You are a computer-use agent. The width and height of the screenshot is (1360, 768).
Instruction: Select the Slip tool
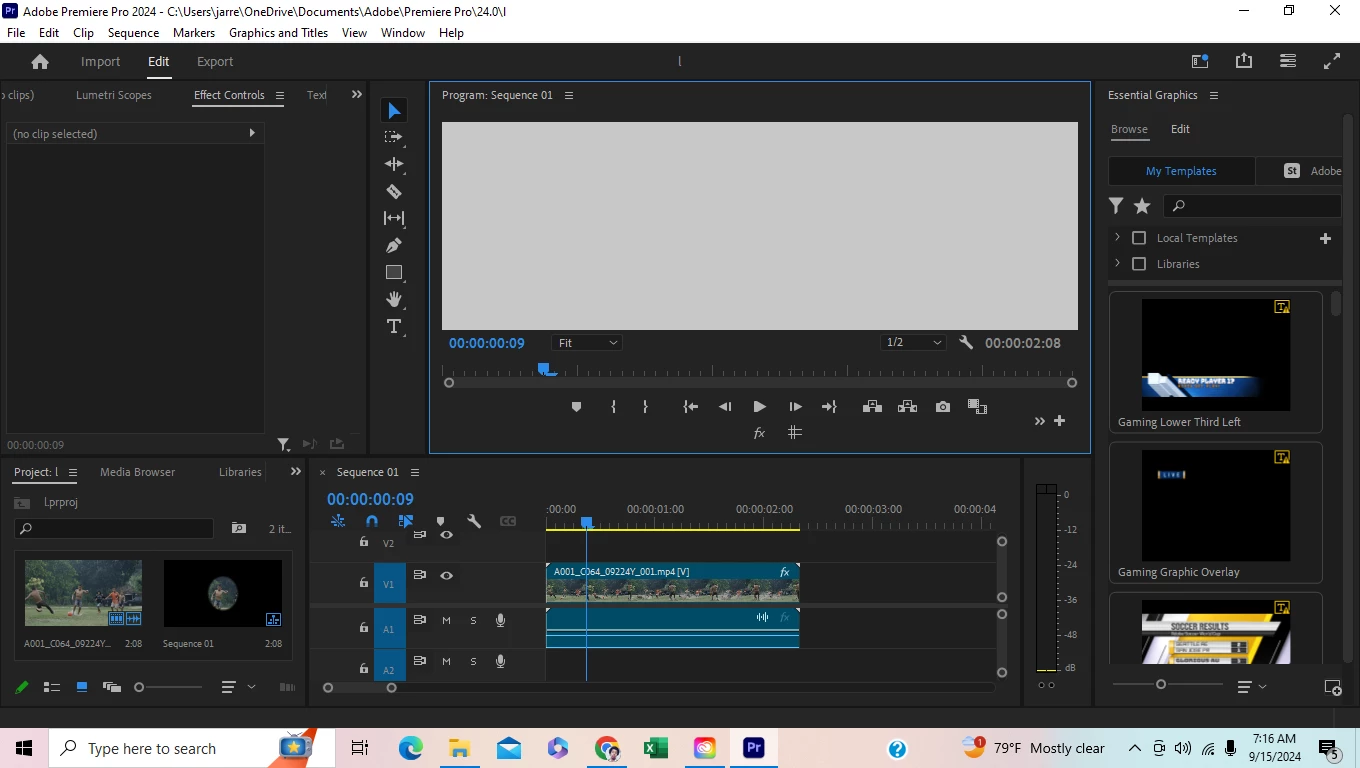(394, 218)
